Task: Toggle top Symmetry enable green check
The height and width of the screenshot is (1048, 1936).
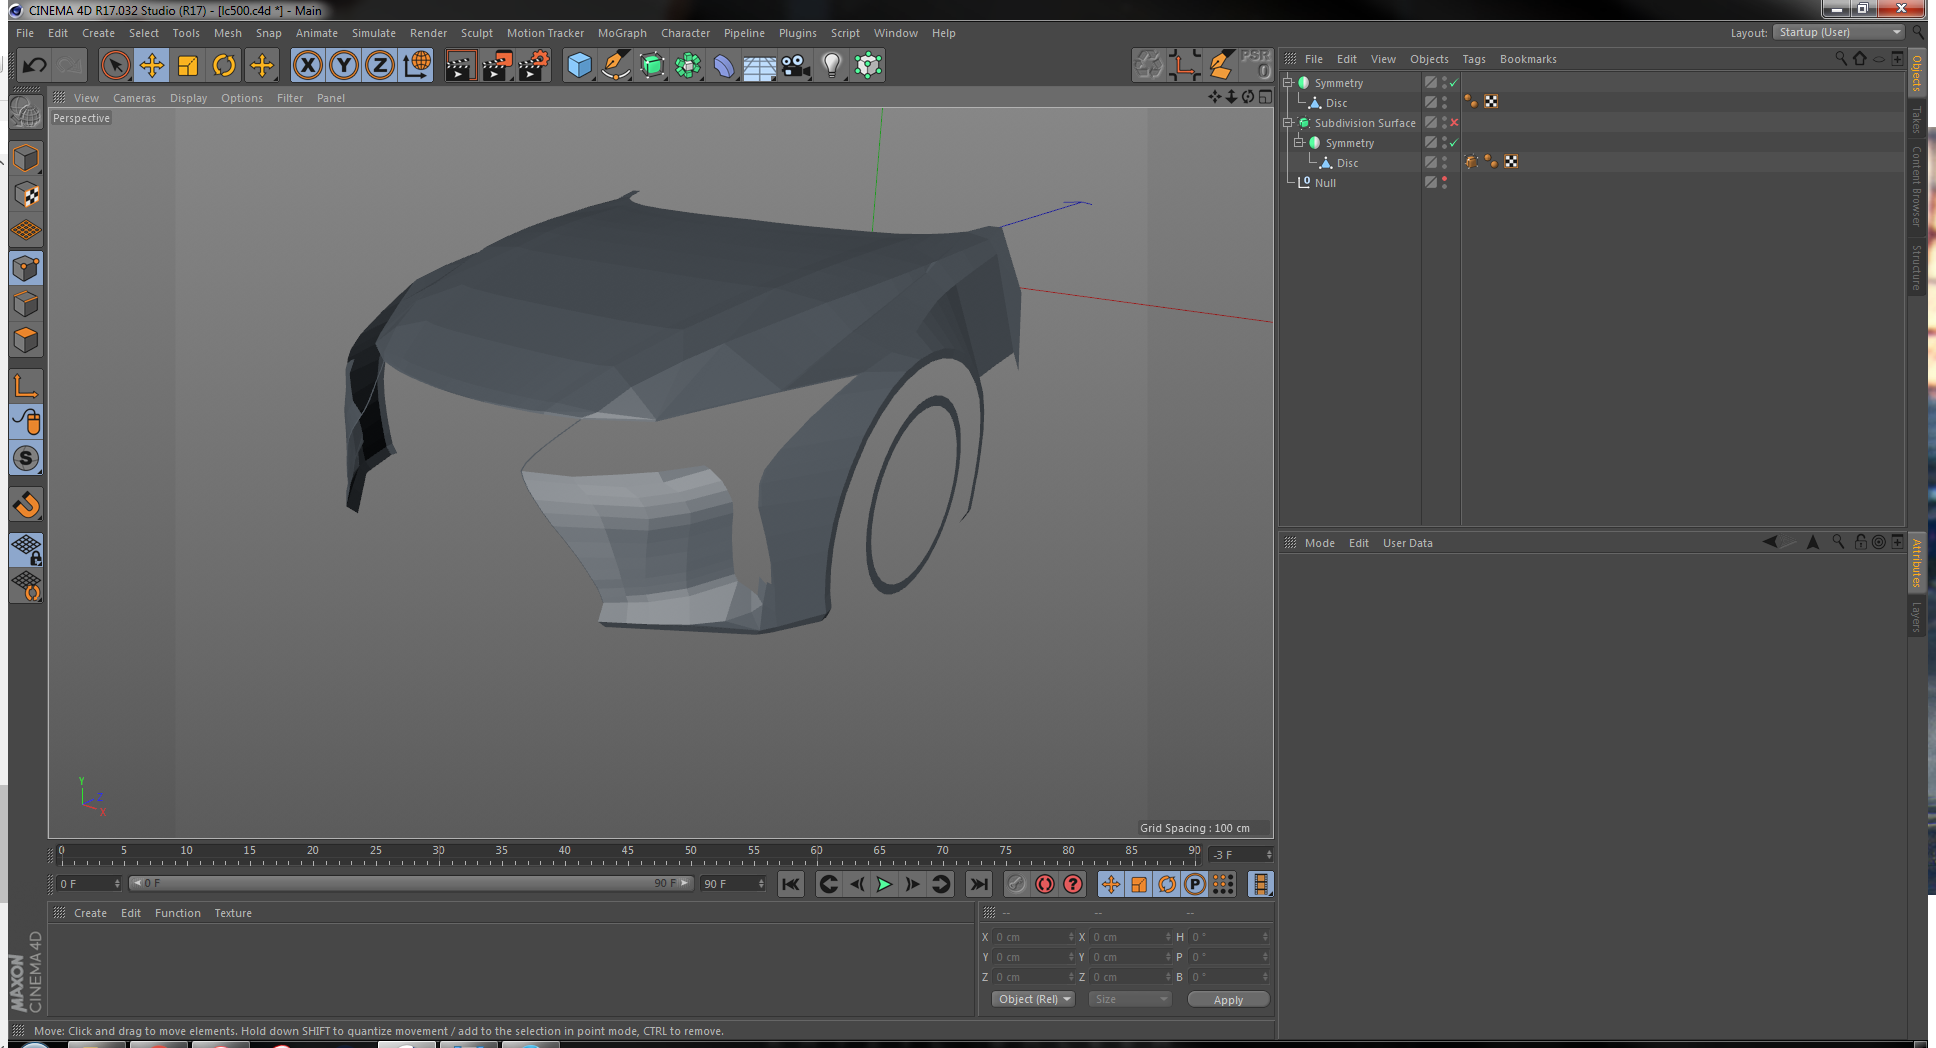Action: [x=1454, y=83]
